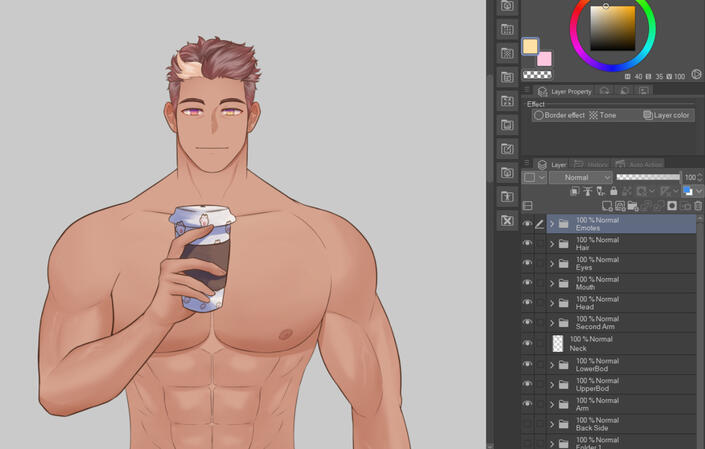
Task: Open the Normal blending mode dropdown
Action: [x=580, y=177]
